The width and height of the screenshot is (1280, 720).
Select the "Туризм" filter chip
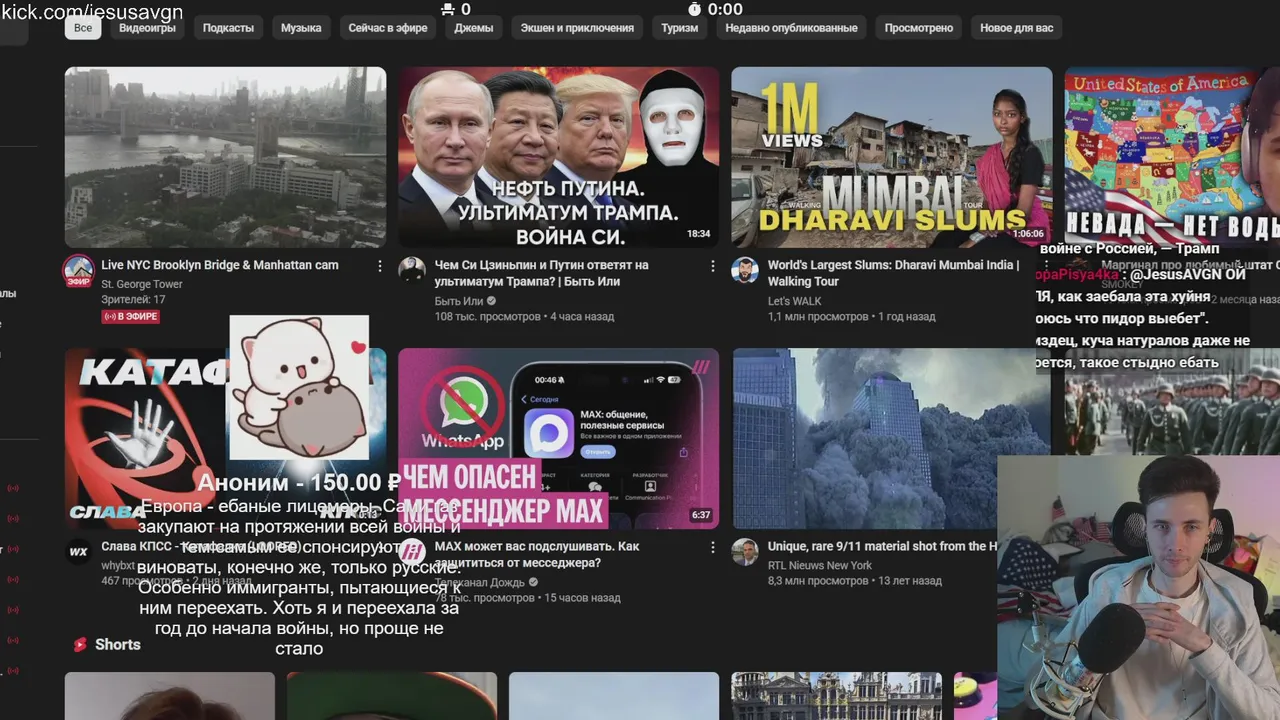click(680, 28)
